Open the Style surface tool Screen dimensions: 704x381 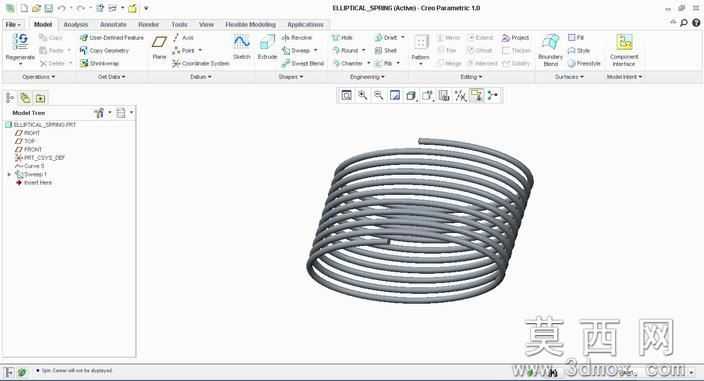(x=579, y=51)
